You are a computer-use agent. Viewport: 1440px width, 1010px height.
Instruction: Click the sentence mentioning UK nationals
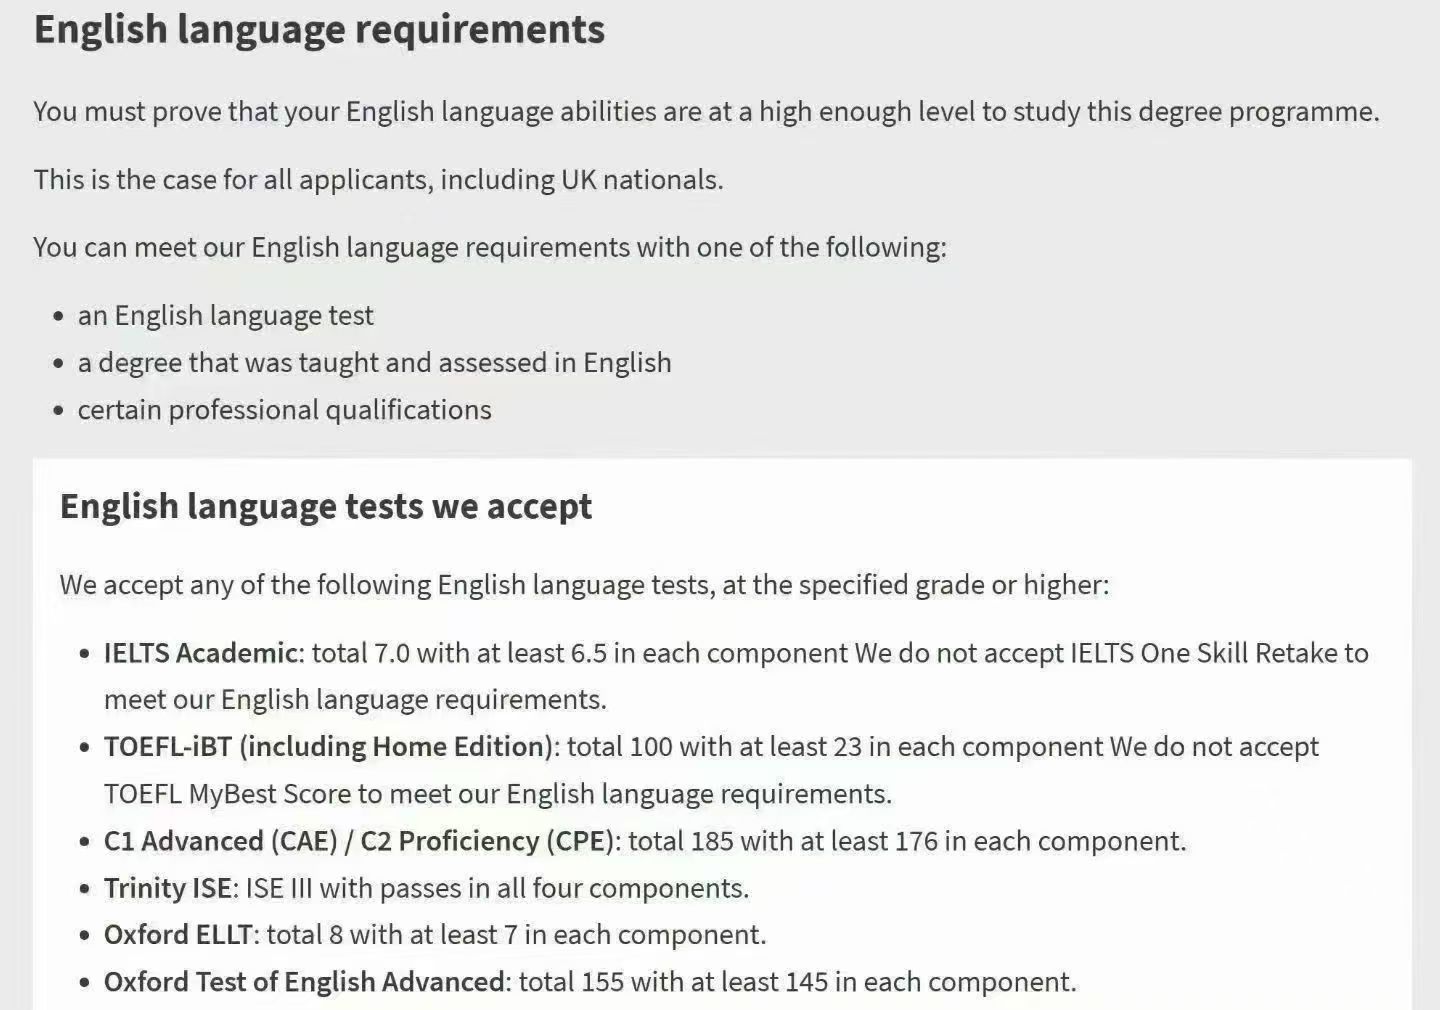[378, 180]
